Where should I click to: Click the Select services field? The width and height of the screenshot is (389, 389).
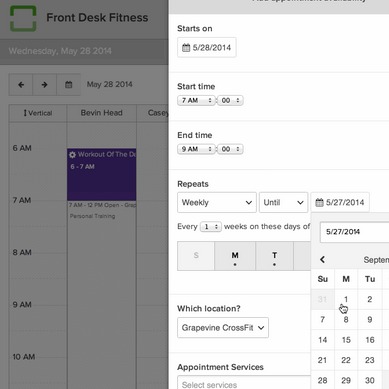(244, 382)
